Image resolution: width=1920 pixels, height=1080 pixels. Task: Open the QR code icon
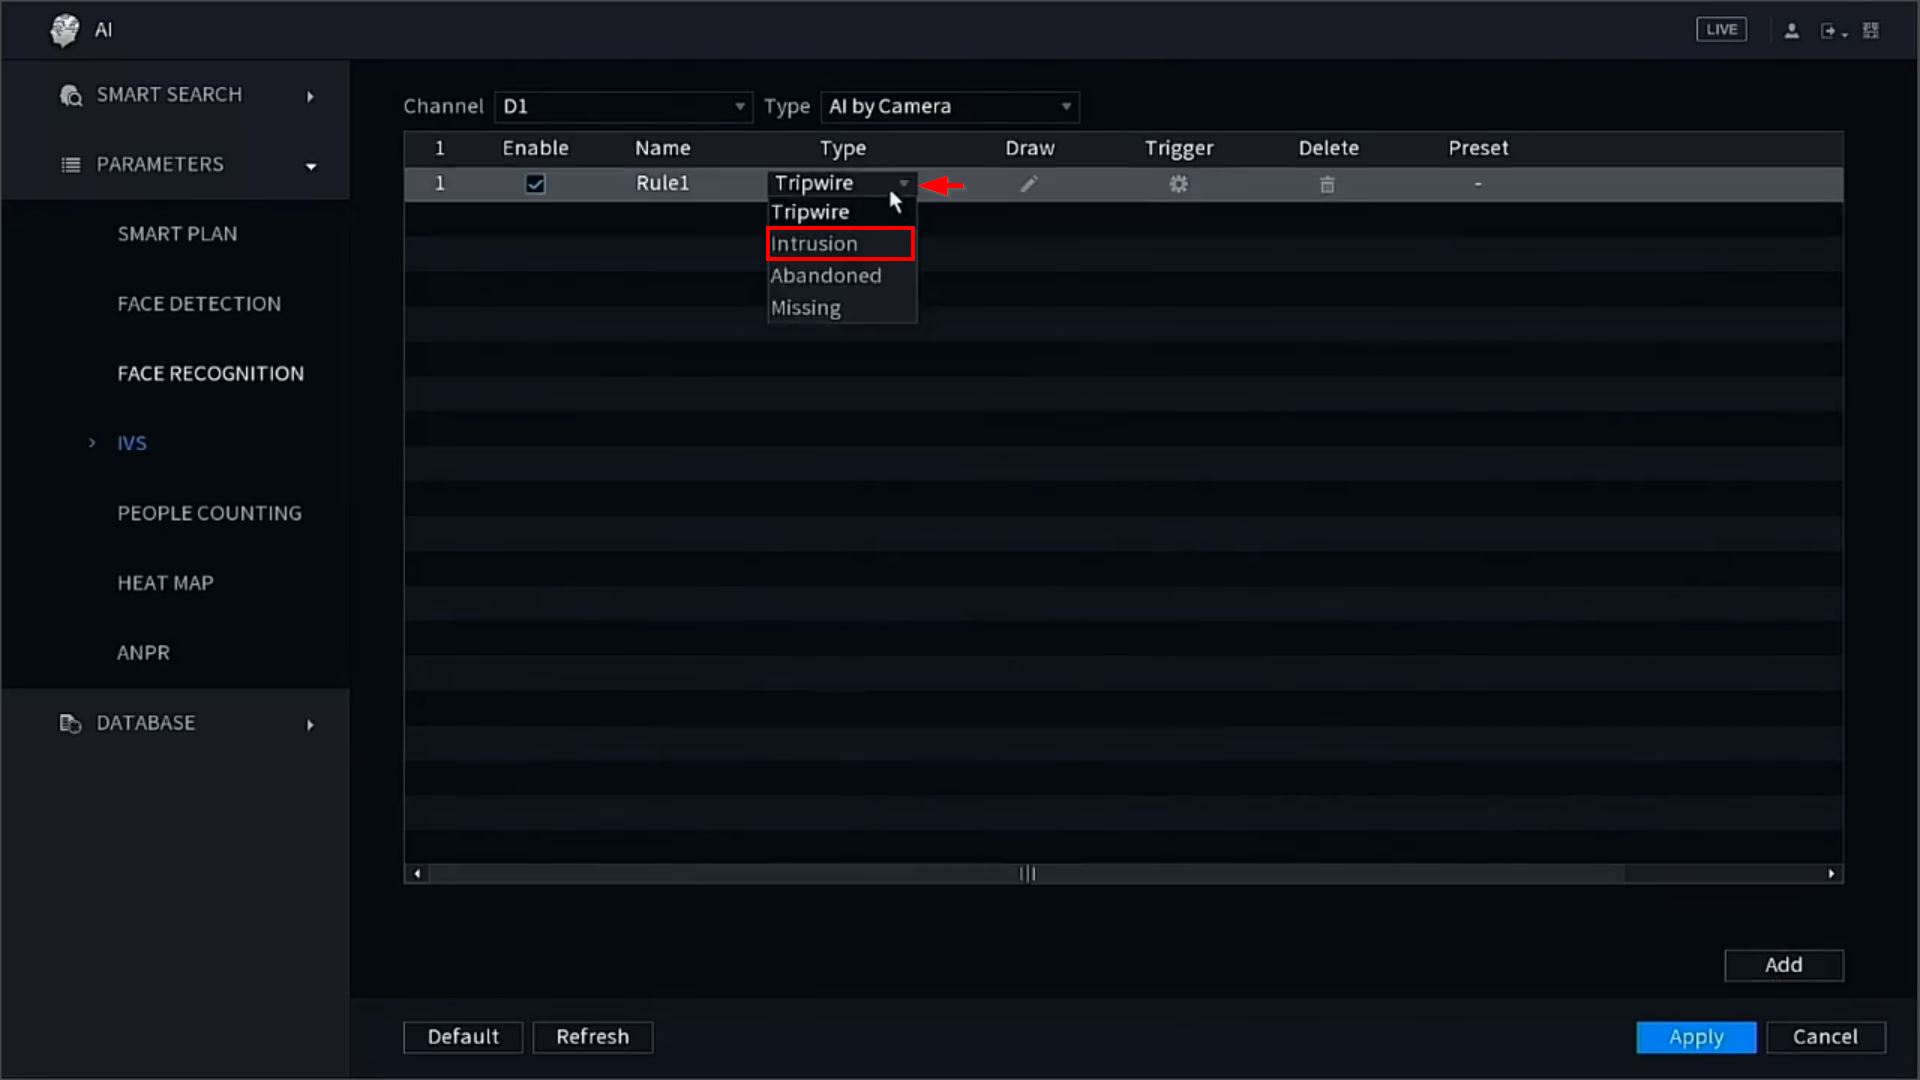(1870, 31)
